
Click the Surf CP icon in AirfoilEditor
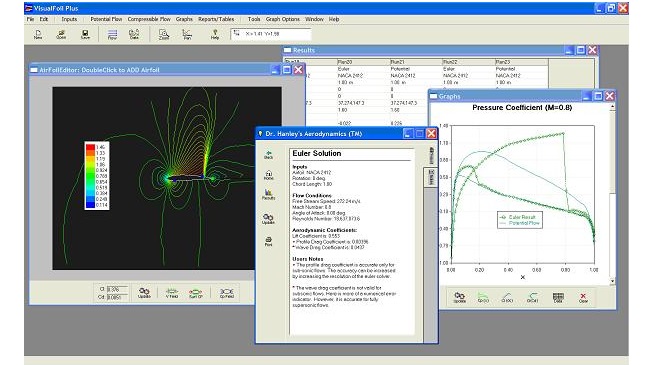[x=196, y=293]
